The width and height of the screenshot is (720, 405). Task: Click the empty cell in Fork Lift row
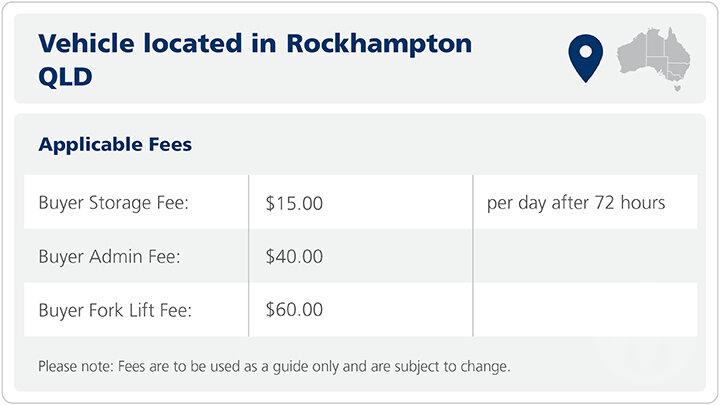[584, 310]
